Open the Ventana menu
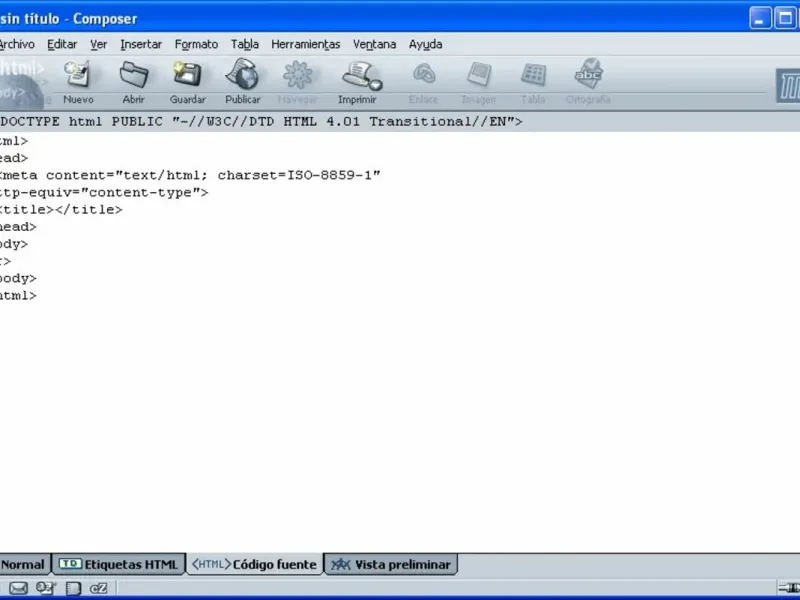Screen dimensions: 800x600 [x=374, y=44]
